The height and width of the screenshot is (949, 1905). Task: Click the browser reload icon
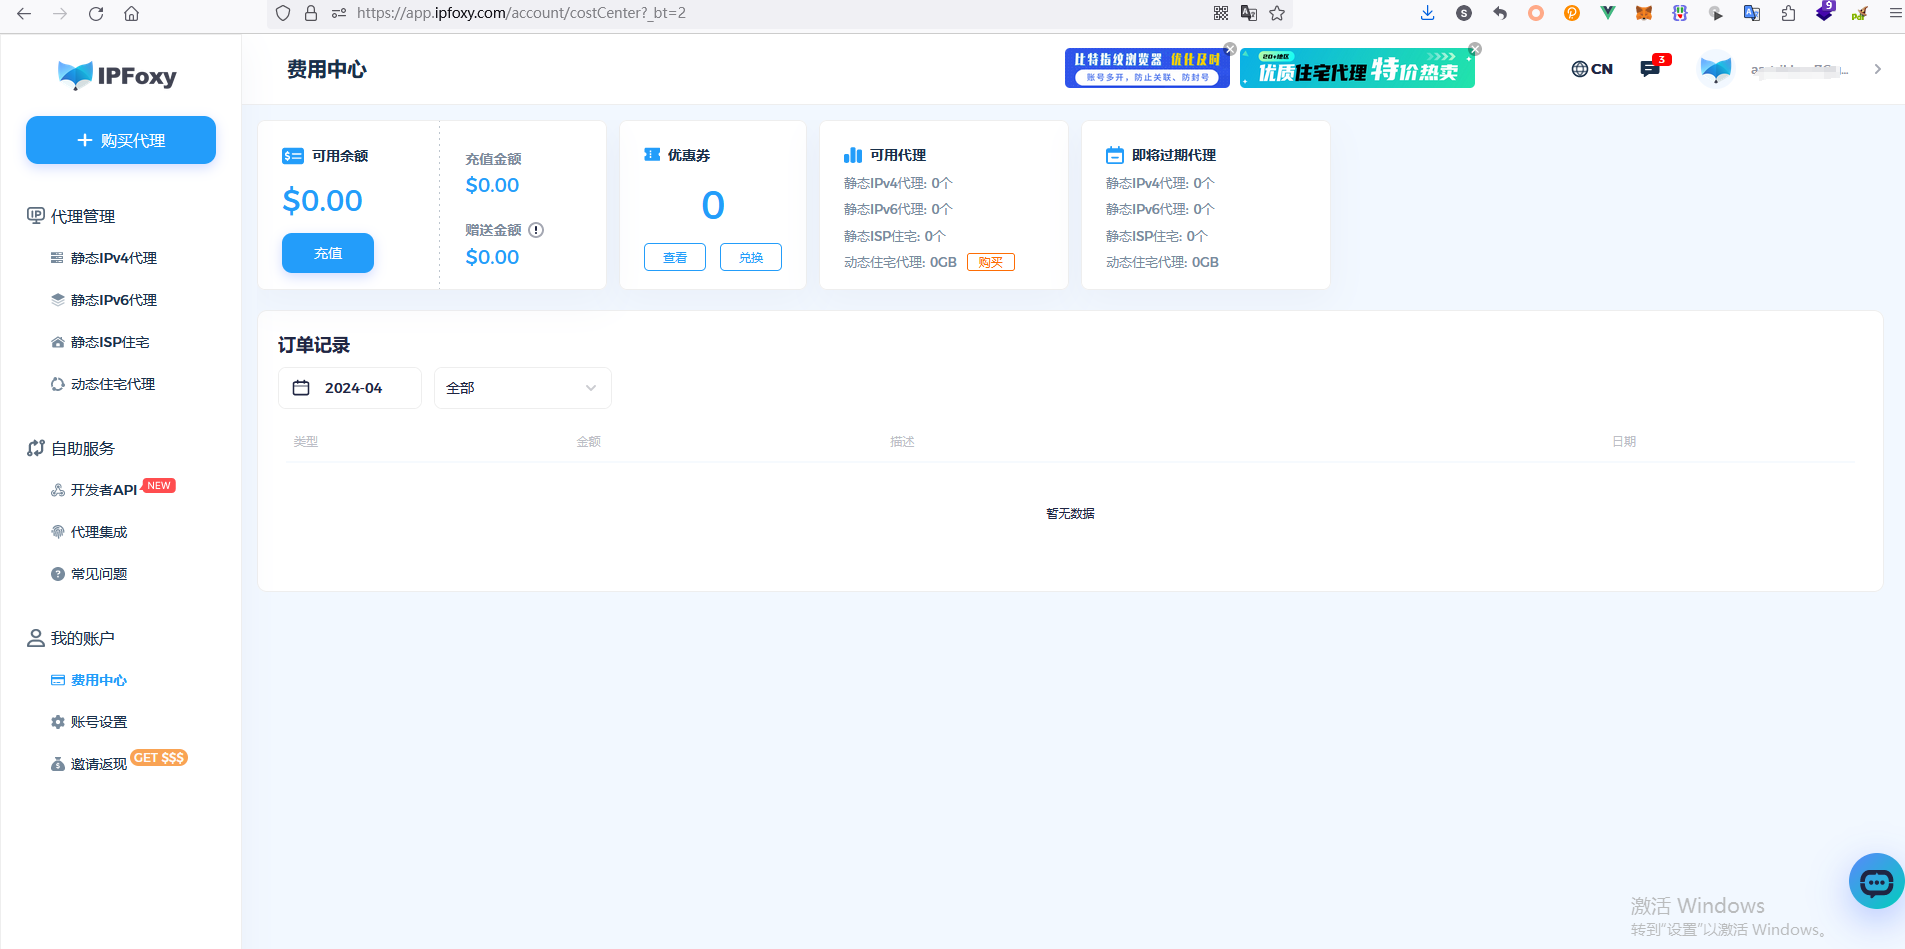pos(96,14)
